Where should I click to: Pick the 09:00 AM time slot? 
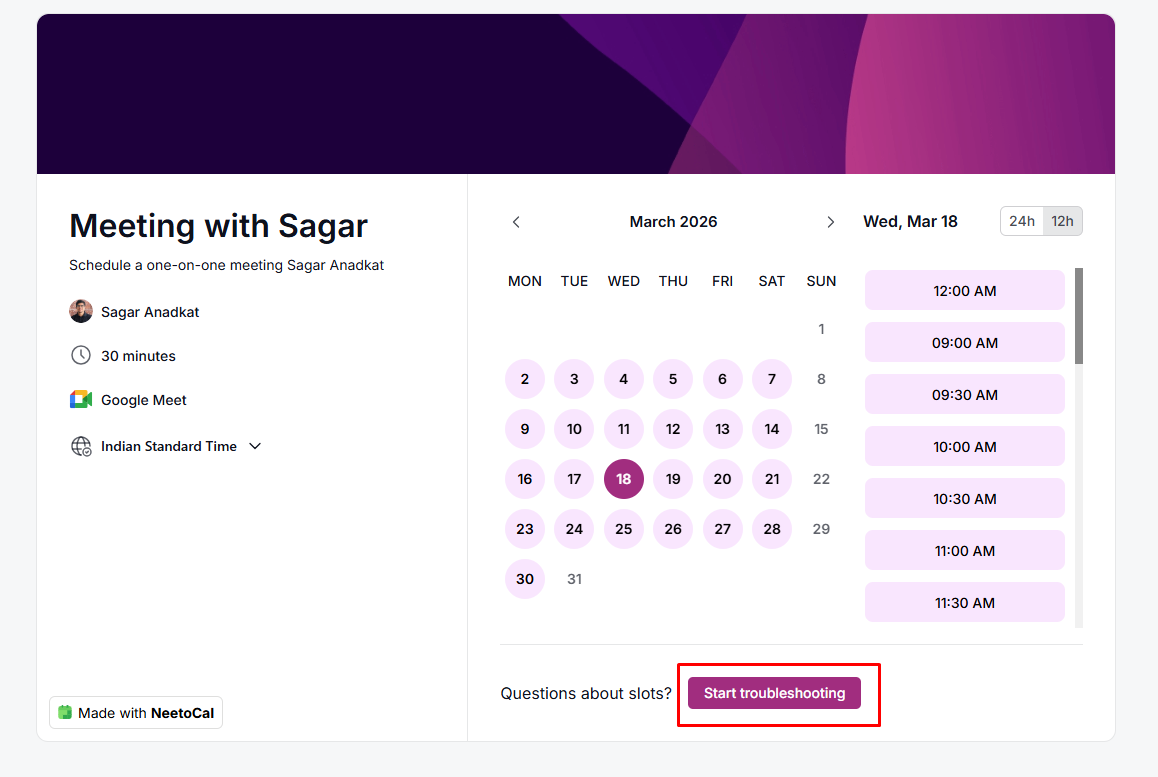[x=964, y=343]
